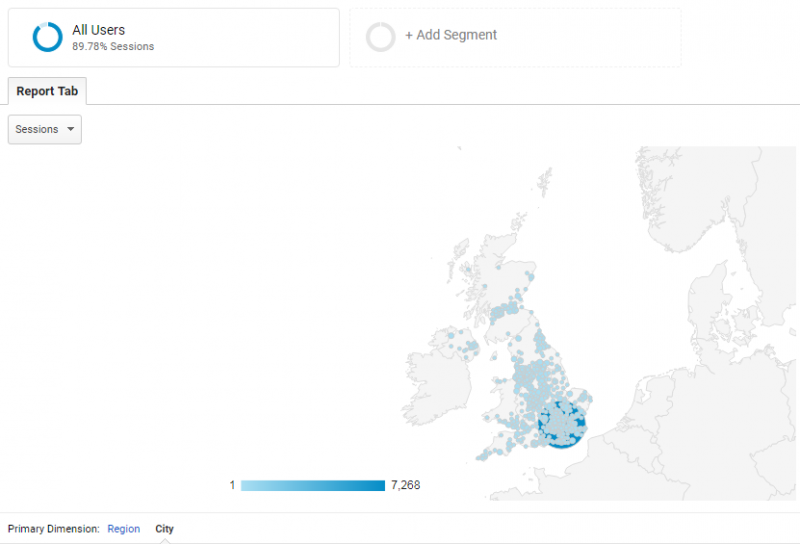This screenshot has height=544, width=800.
Task: Click Norway on the map
Action: point(679,199)
